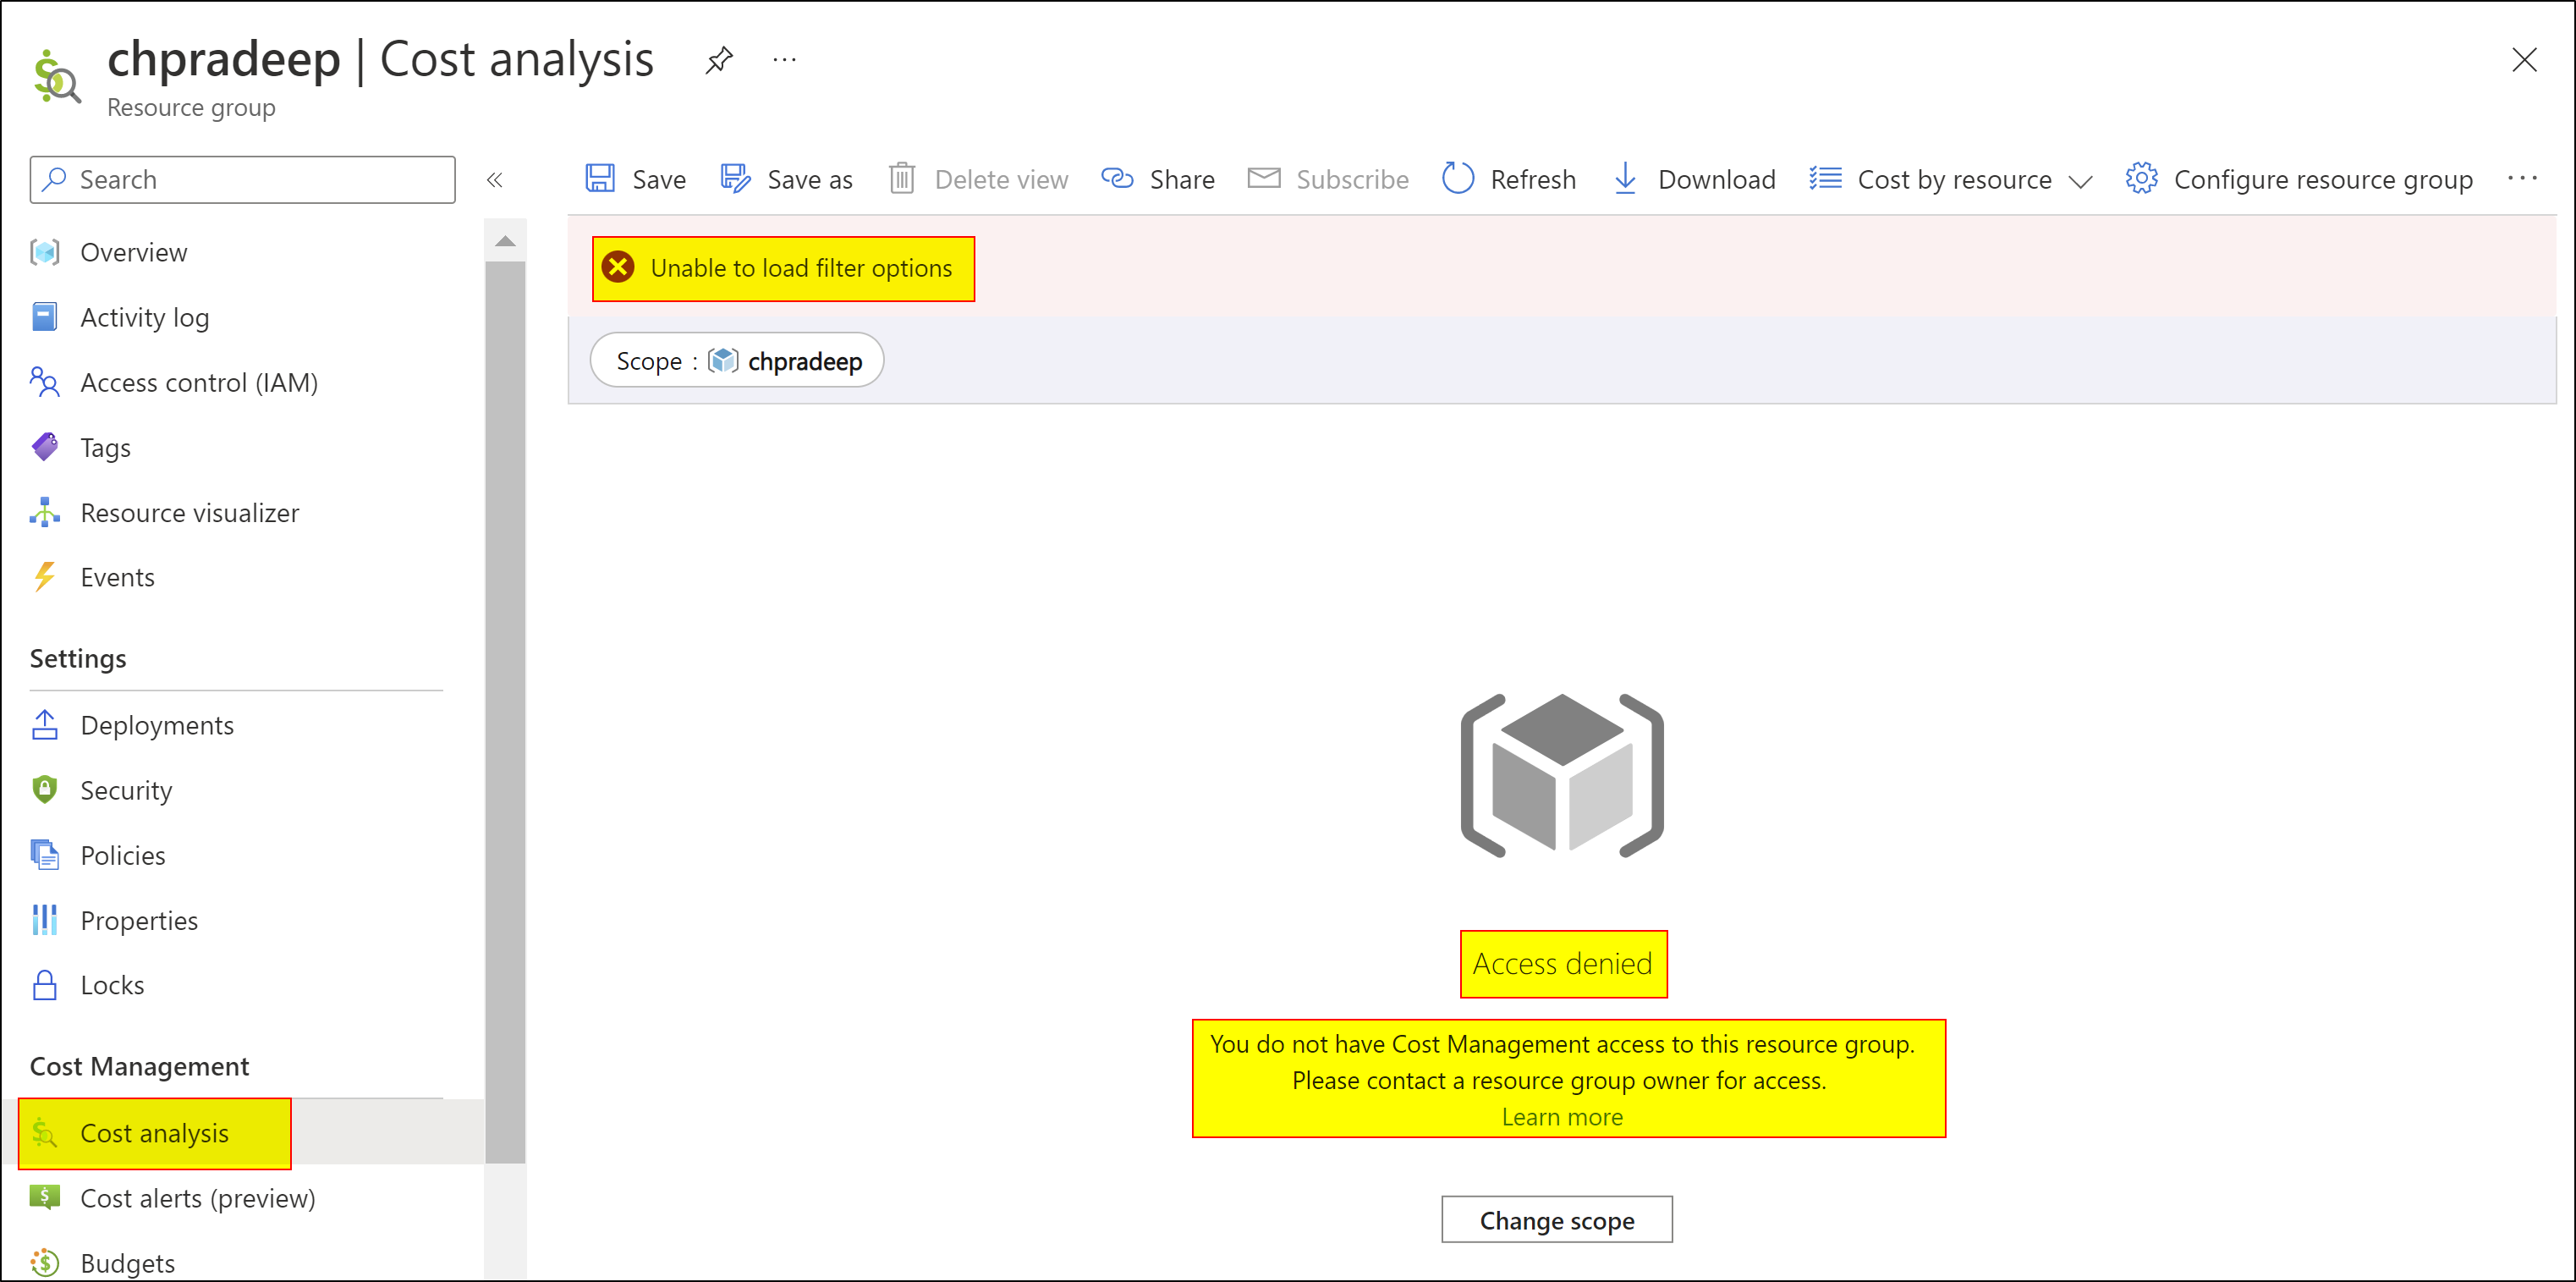Open Access control (IAM)
Screen dimensions: 2576x1282
pyautogui.click(x=200, y=382)
